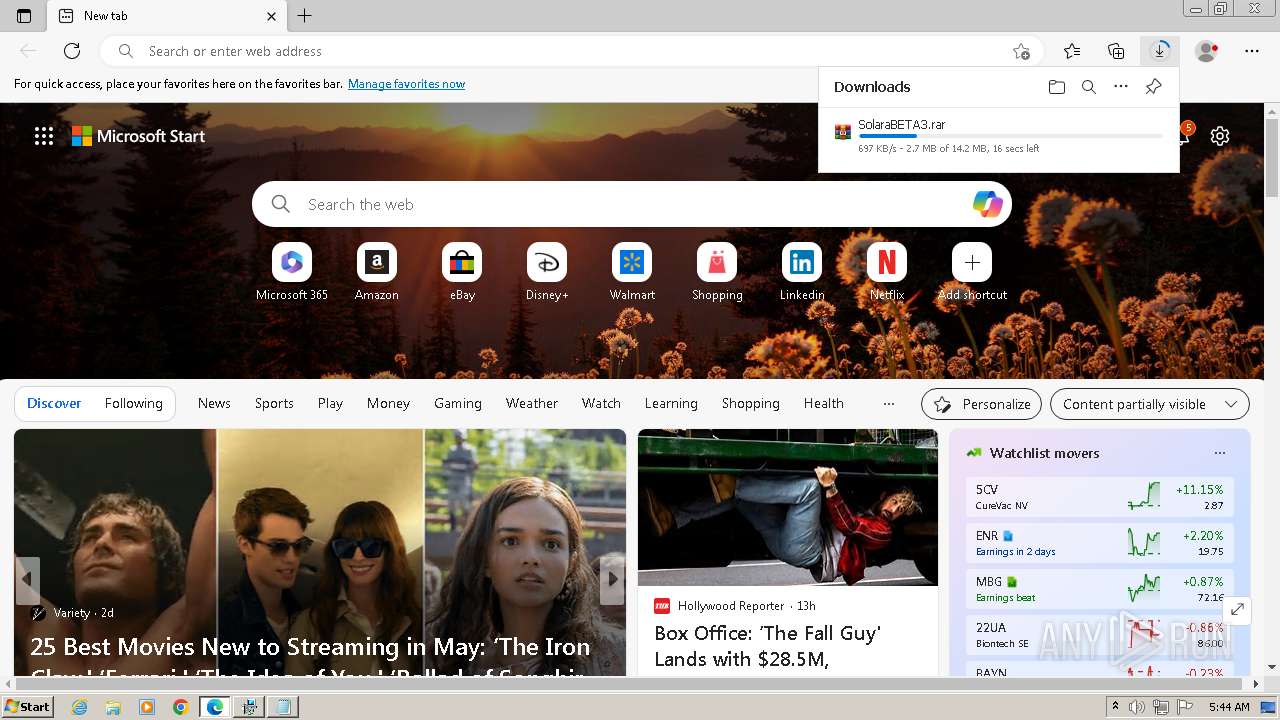Open Internet Explorer from the taskbar

point(79,707)
